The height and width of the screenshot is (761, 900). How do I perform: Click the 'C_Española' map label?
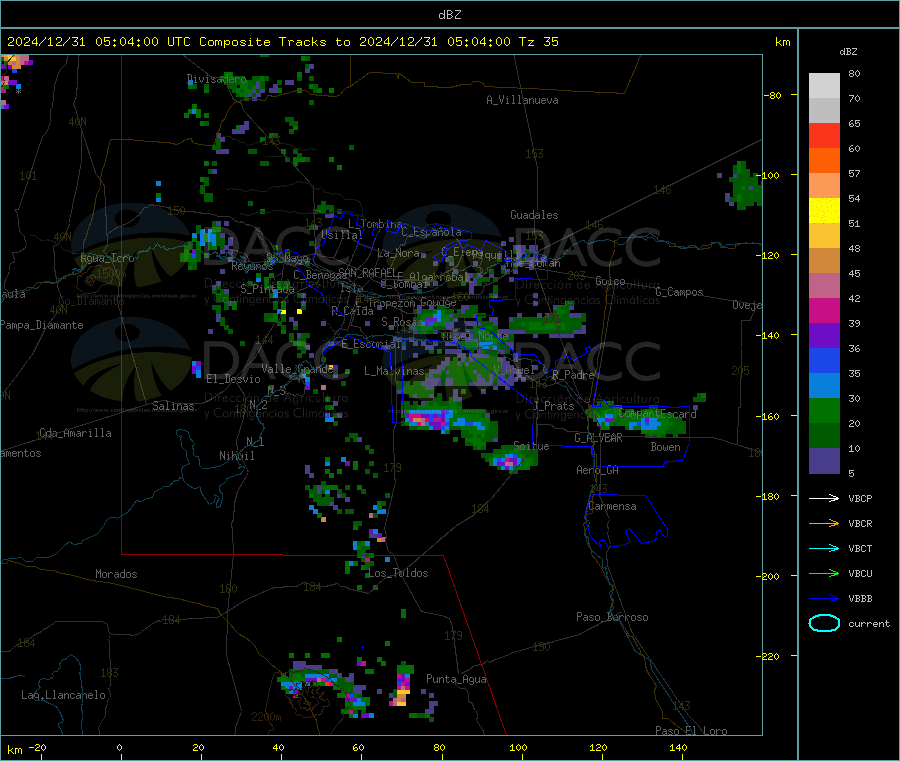click(x=431, y=232)
